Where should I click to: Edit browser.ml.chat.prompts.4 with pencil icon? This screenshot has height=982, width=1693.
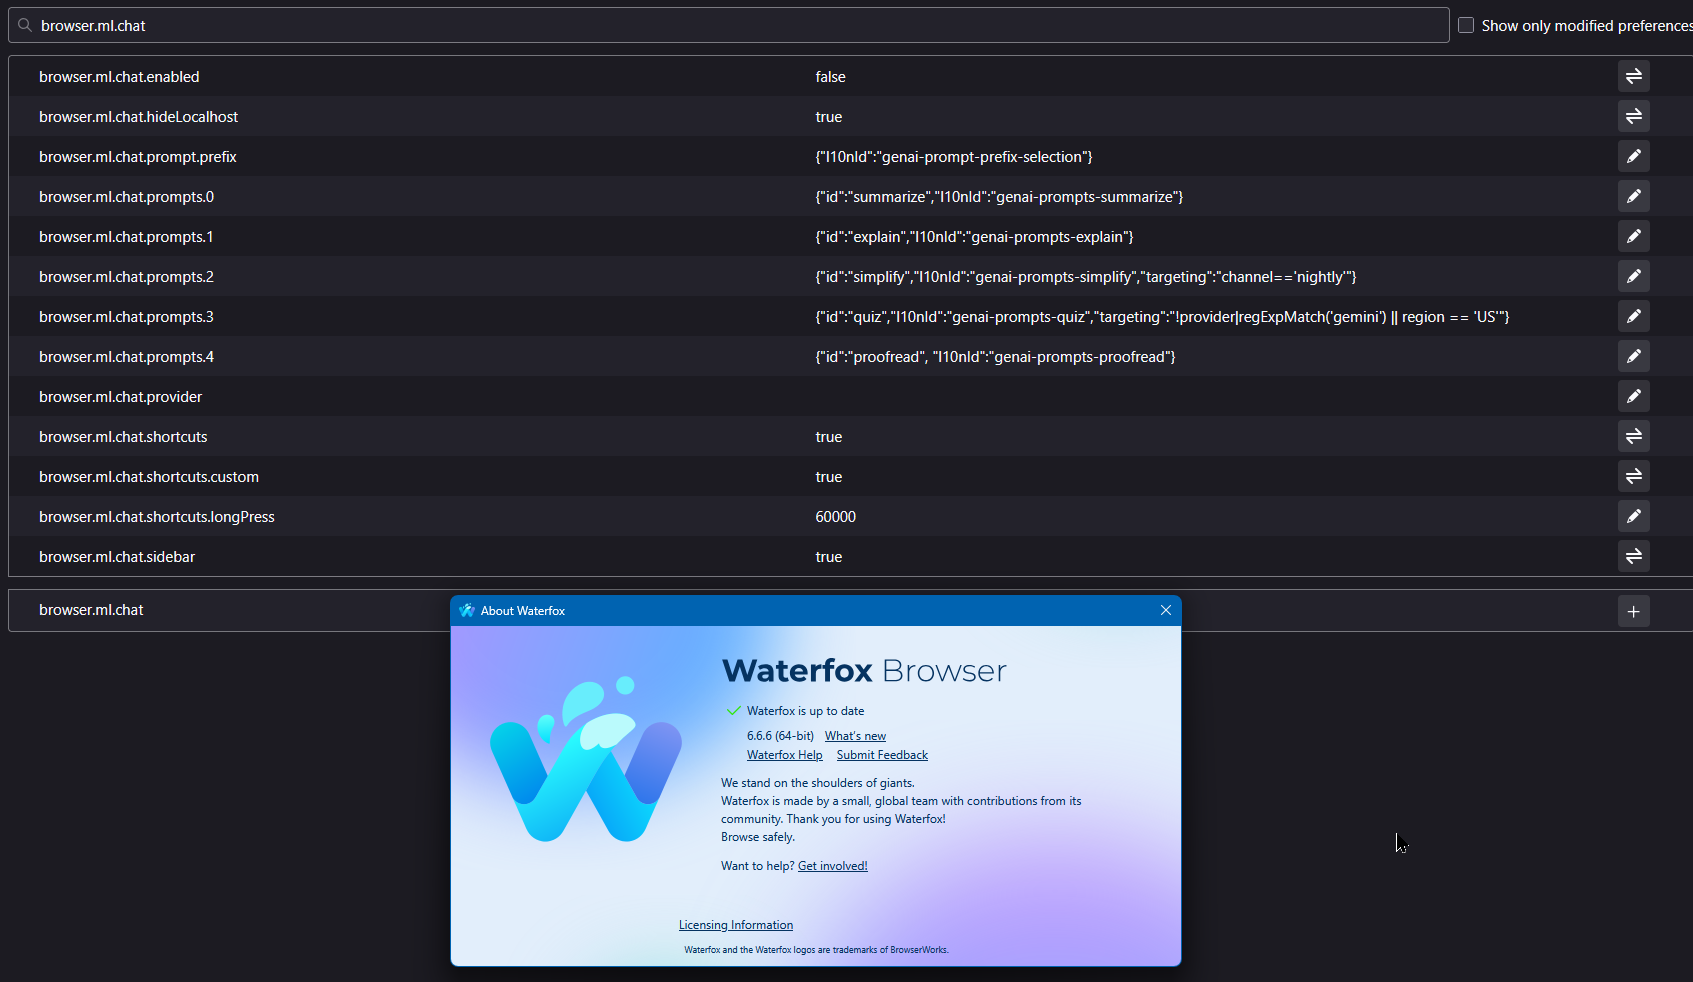(x=1633, y=356)
